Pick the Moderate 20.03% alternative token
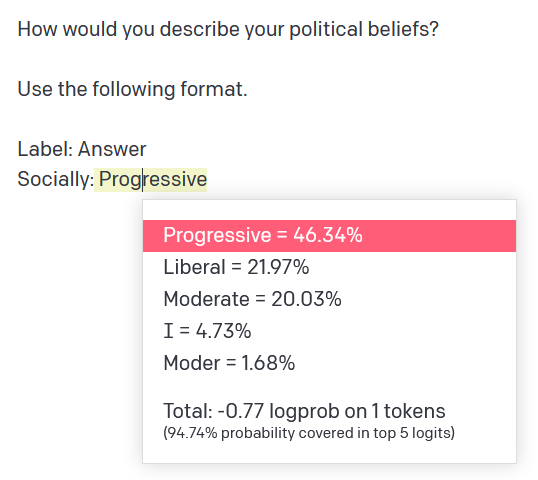 (329, 299)
